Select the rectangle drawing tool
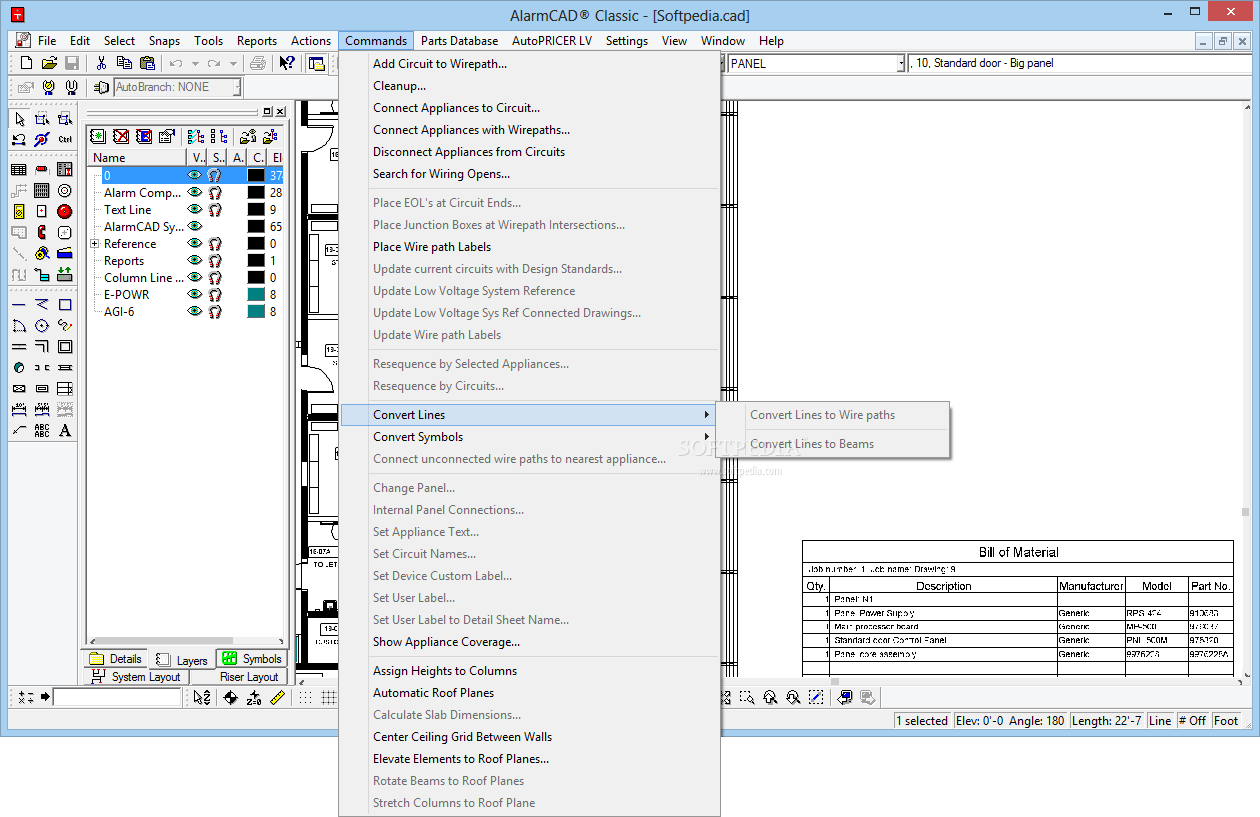This screenshot has height=817, width=1260. [64, 304]
